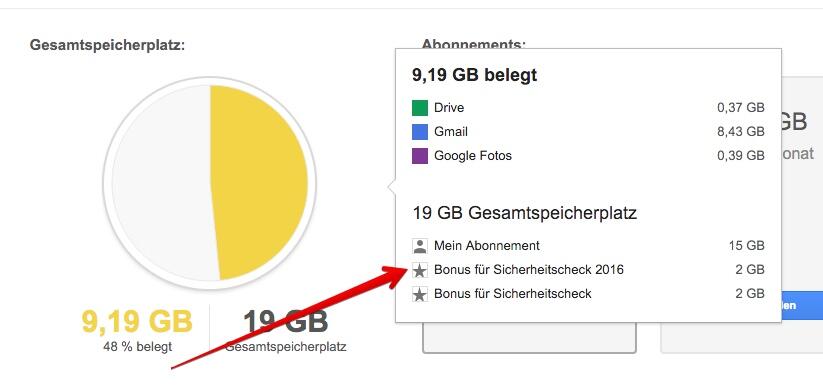Click the 48 % belegt label
Screen dimensions: 823x389
pyautogui.click(x=138, y=347)
